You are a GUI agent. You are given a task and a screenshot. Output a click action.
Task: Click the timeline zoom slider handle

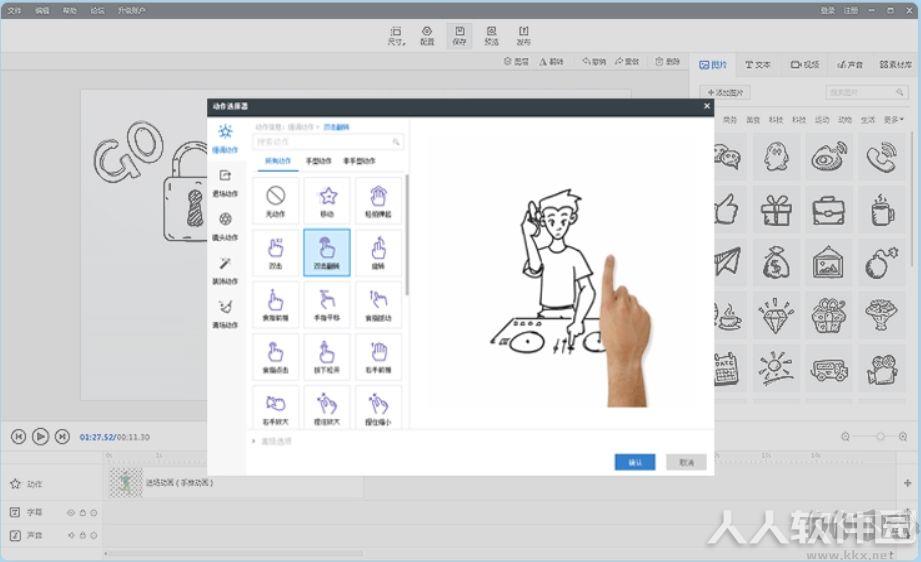880,436
